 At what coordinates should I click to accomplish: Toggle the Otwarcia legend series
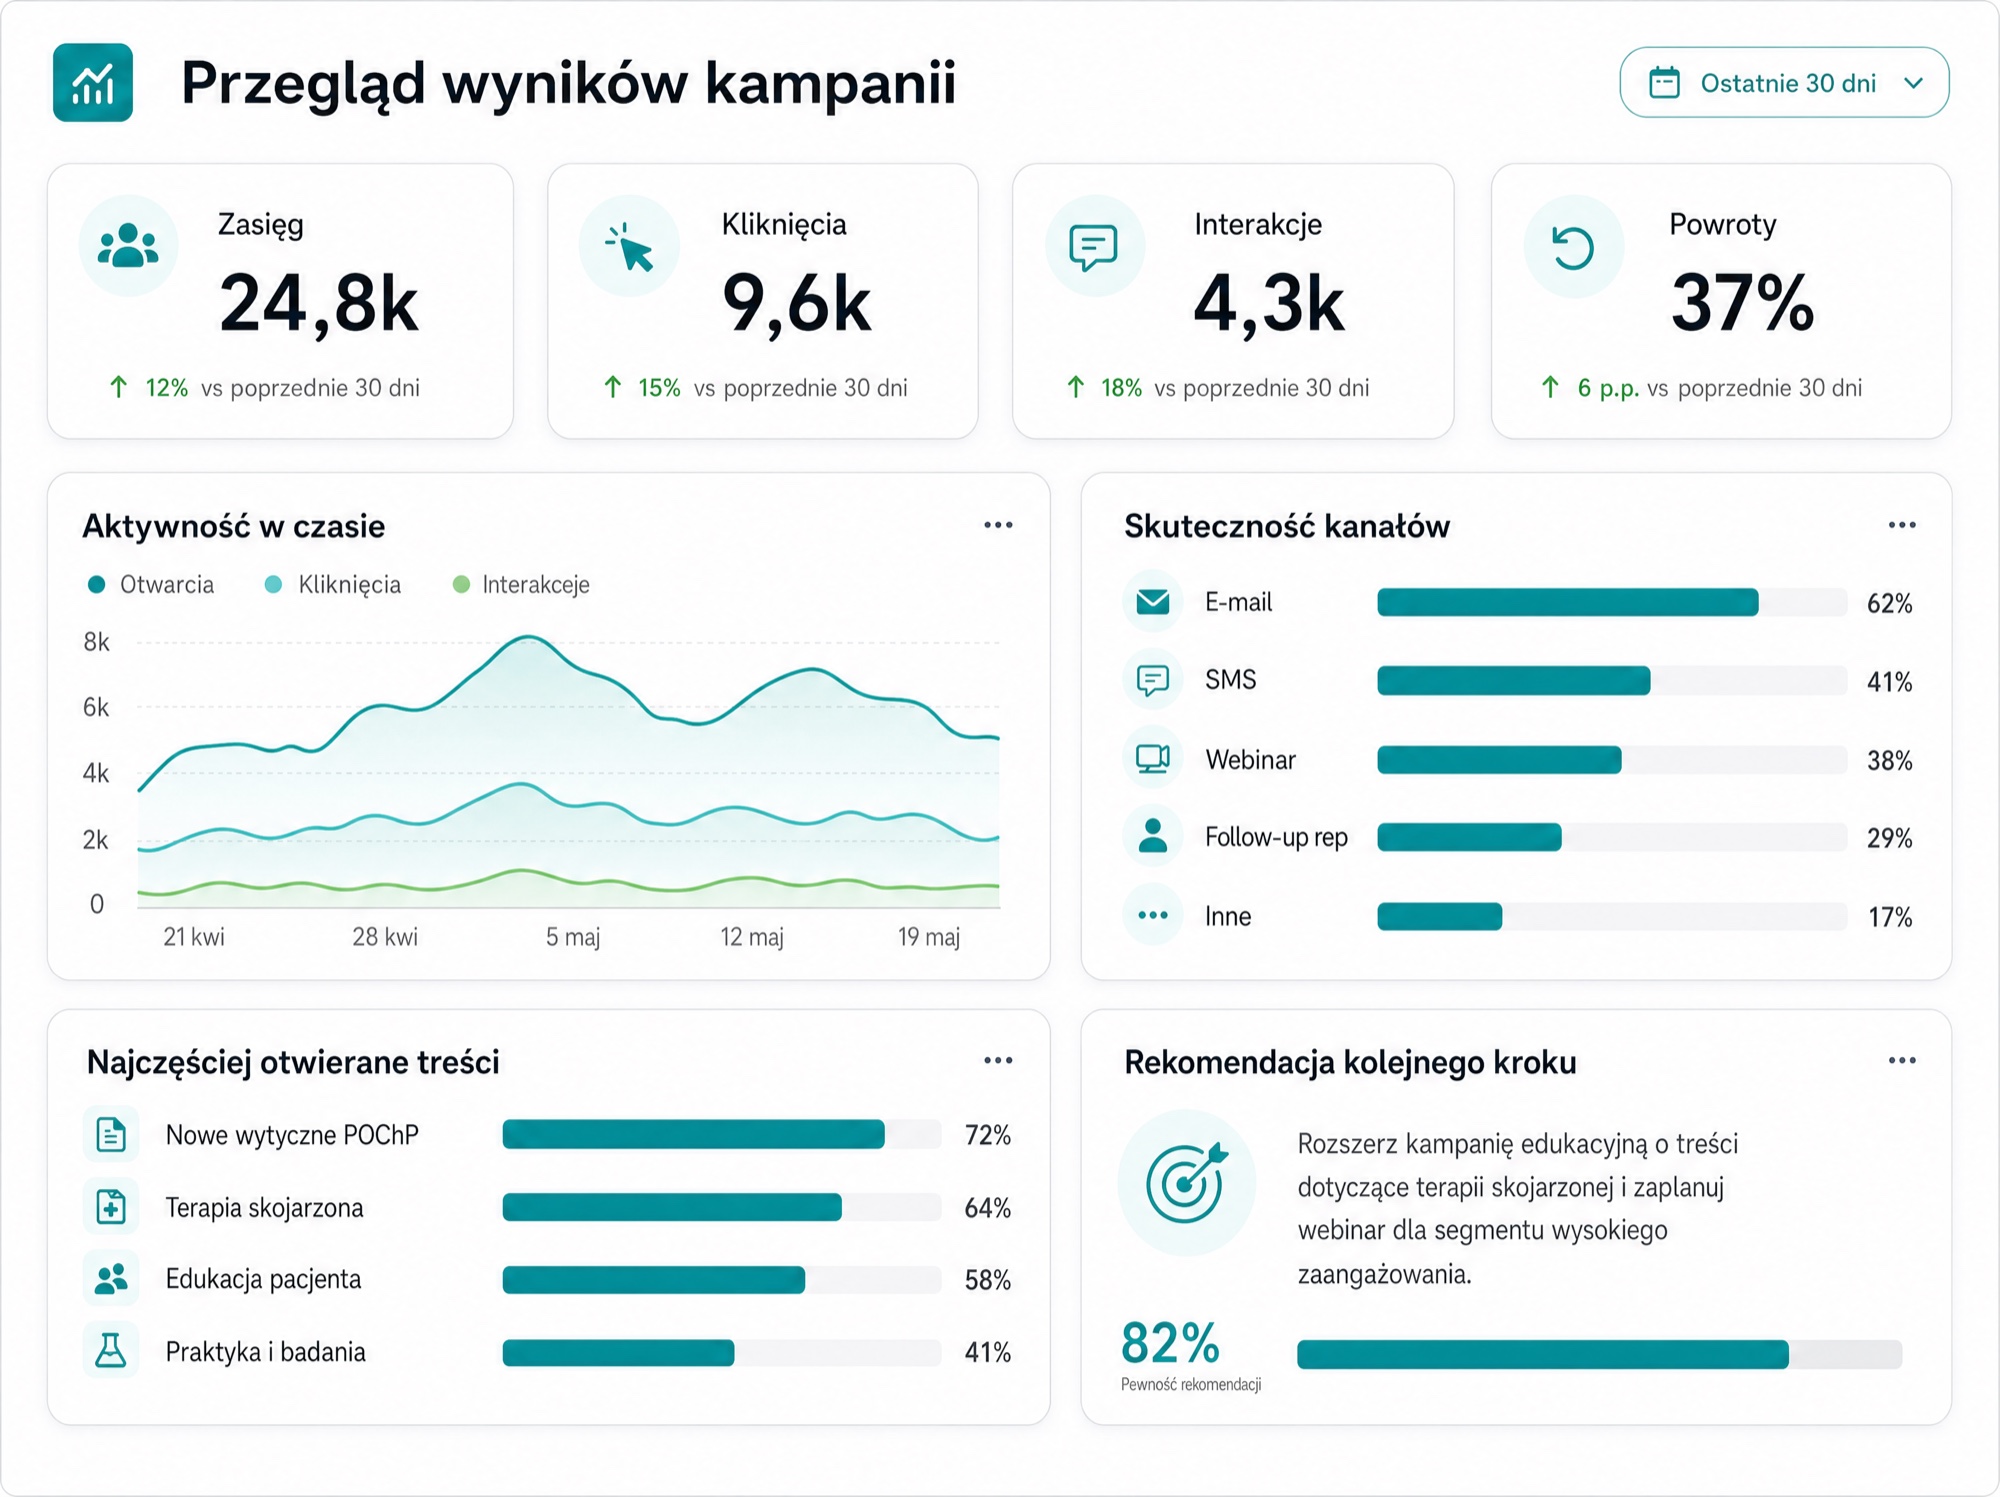coord(151,584)
